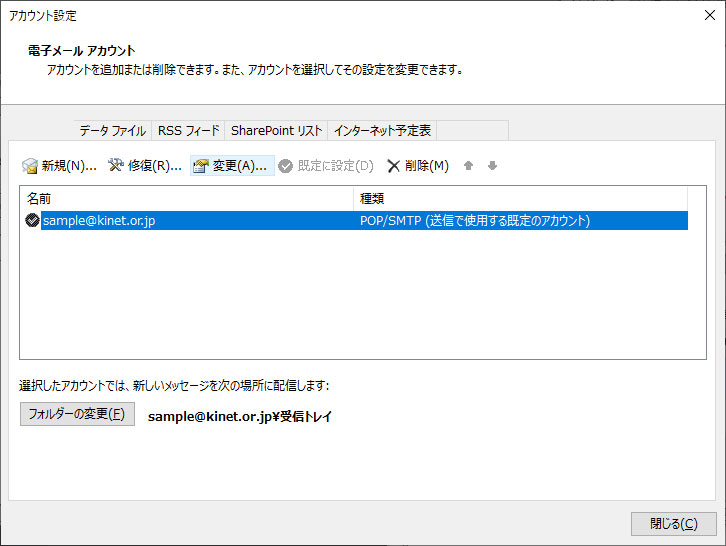Click the Change account icon
Image resolution: width=726 pixels, height=546 pixels.
click(201, 166)
